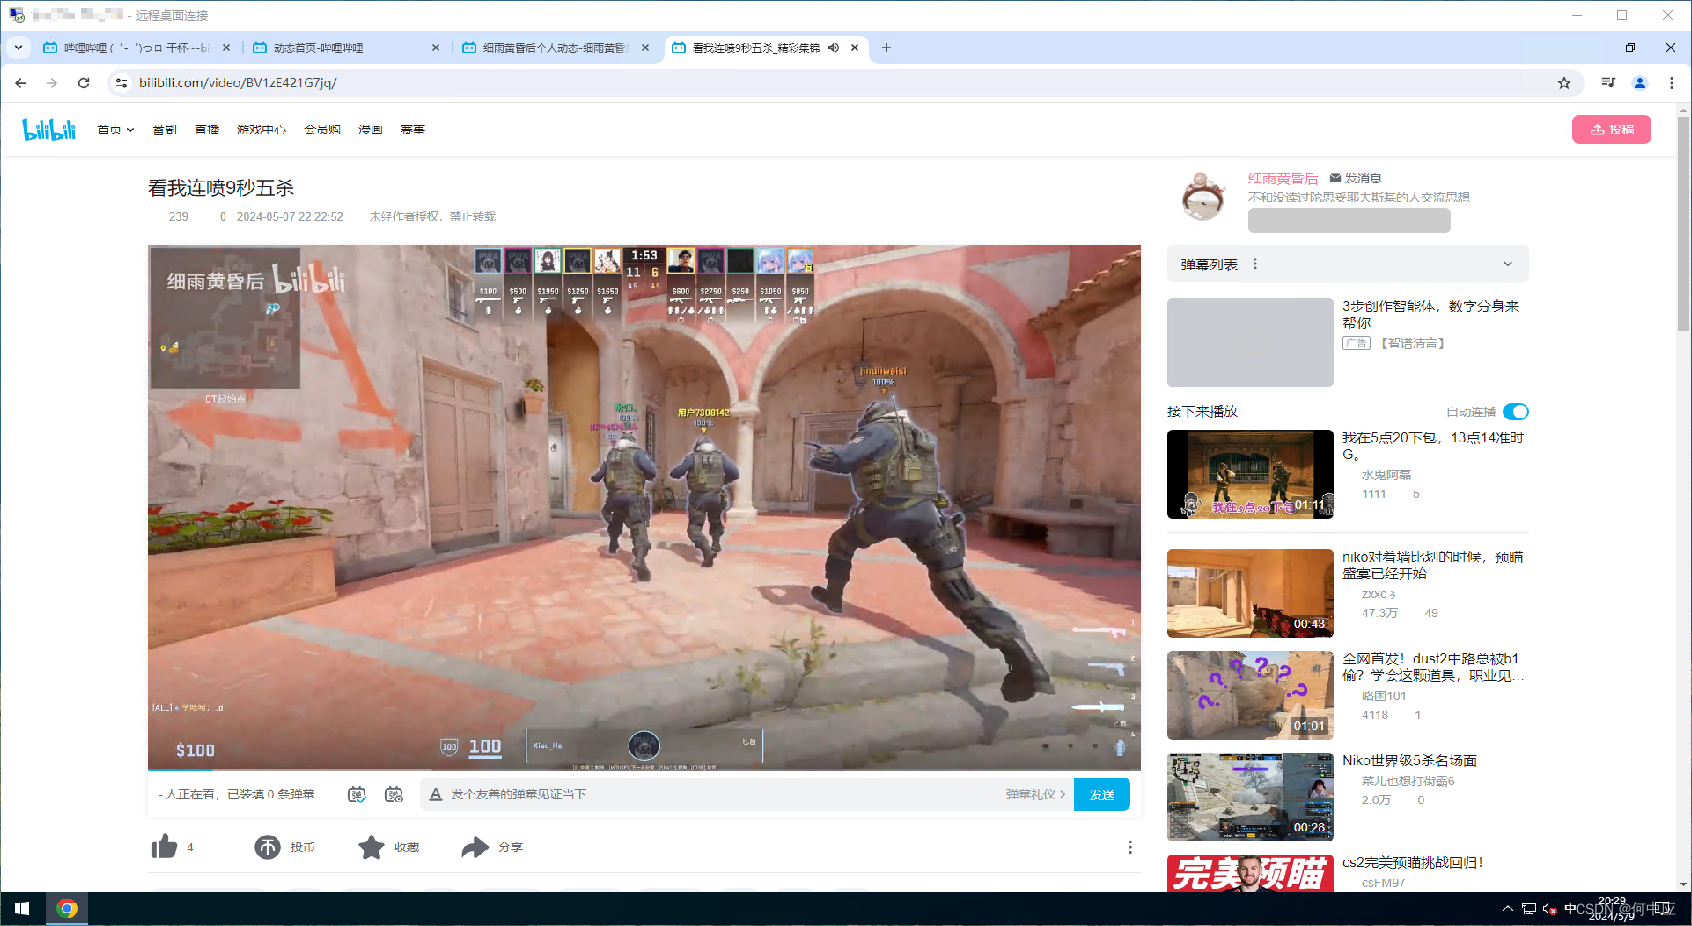
Task: Open 赛事 in the navigation
Action: click(x=413, y=130)
